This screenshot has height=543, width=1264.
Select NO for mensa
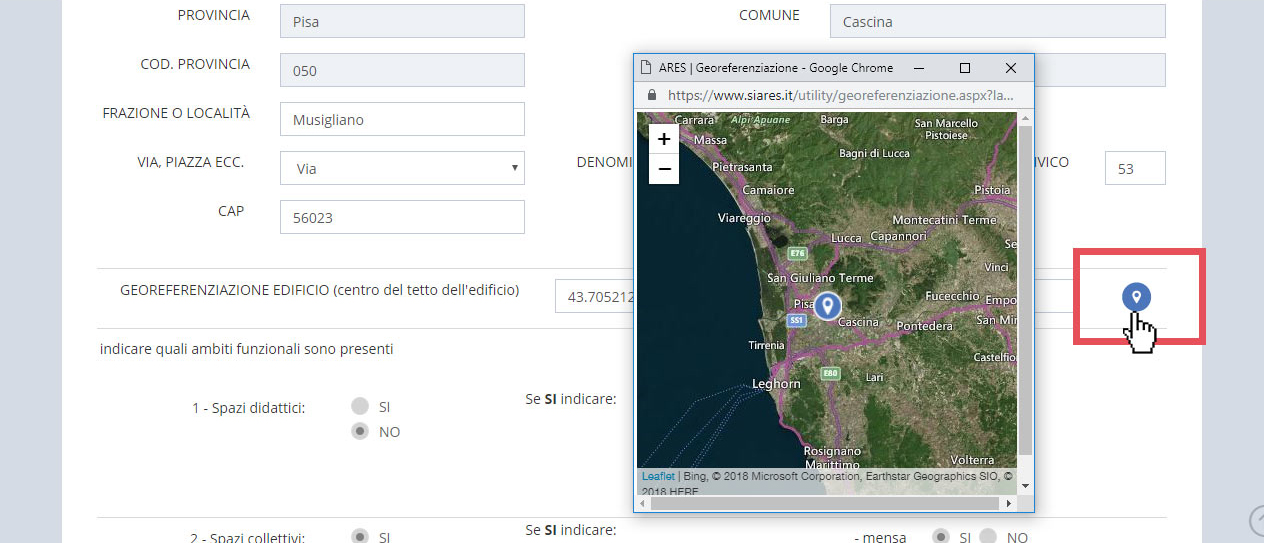tap(988, 537)
